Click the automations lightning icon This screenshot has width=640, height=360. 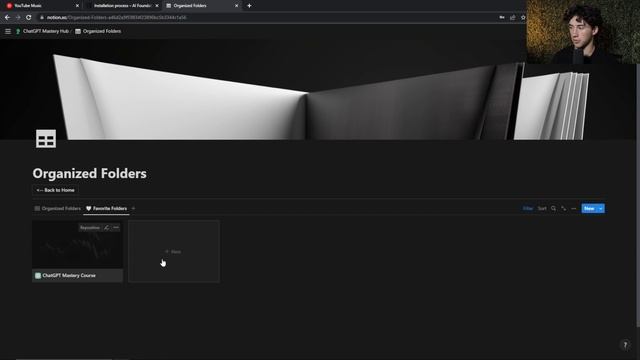click(x=564, y=209)
